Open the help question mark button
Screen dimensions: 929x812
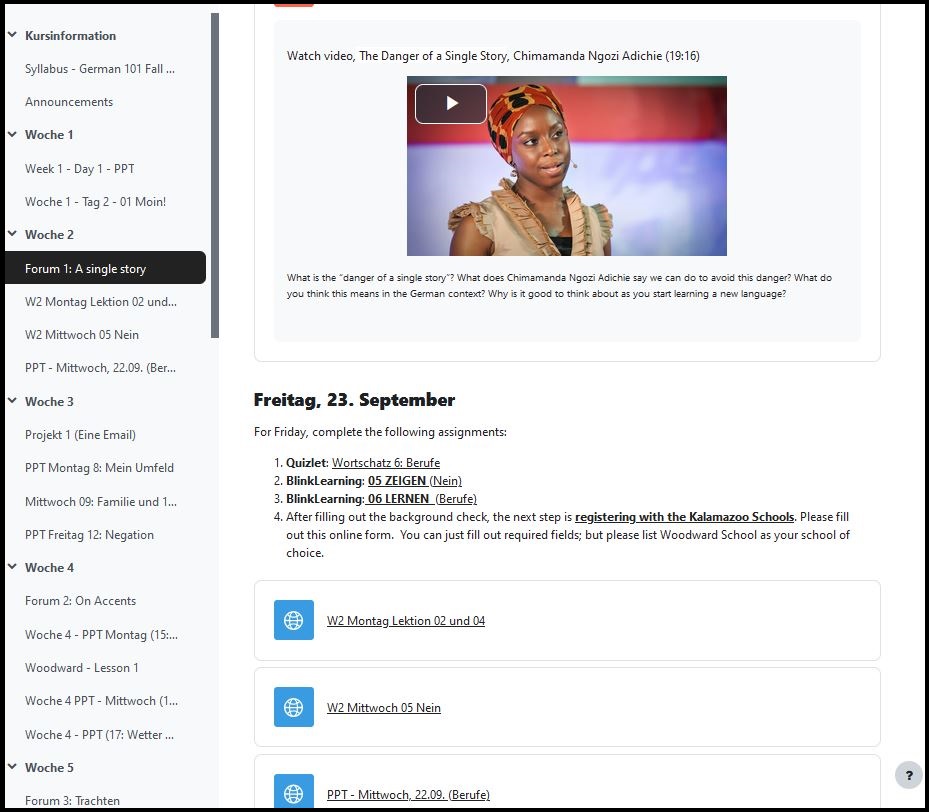coord(909,775)
